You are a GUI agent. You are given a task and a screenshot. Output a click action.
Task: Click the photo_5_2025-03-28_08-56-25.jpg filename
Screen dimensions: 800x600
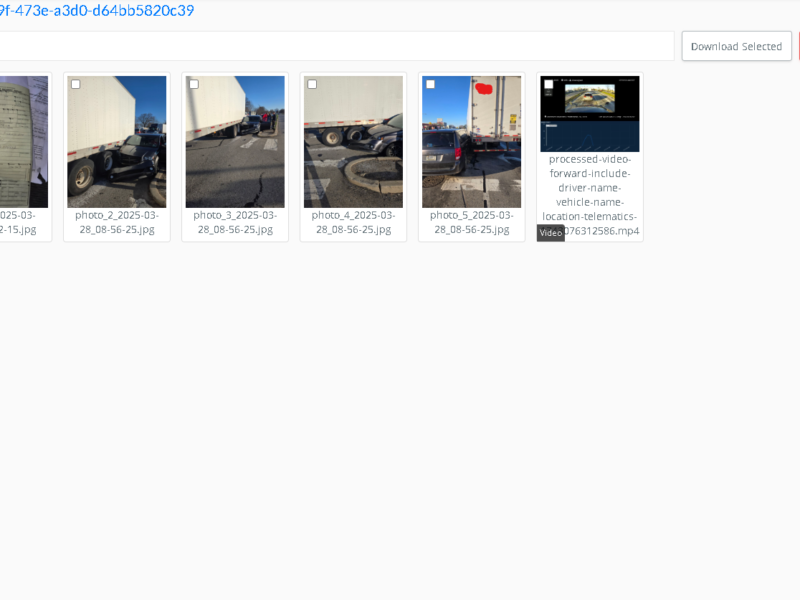[x=472, y=222]
